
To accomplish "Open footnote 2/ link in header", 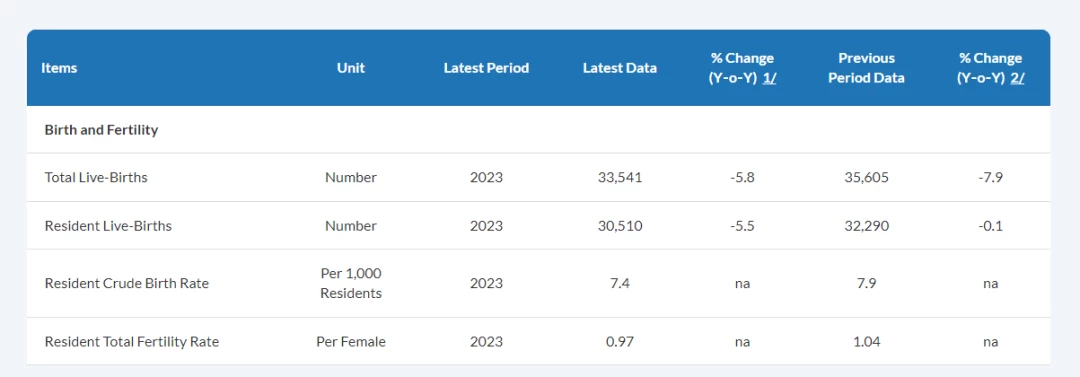I will [1017, 78].
